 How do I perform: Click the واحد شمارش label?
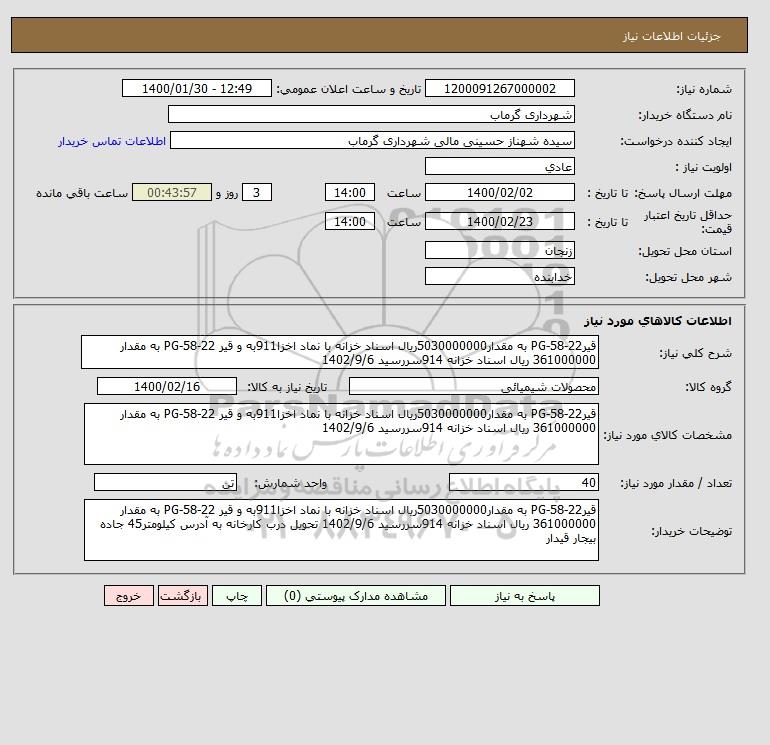[x=291, y=483]
